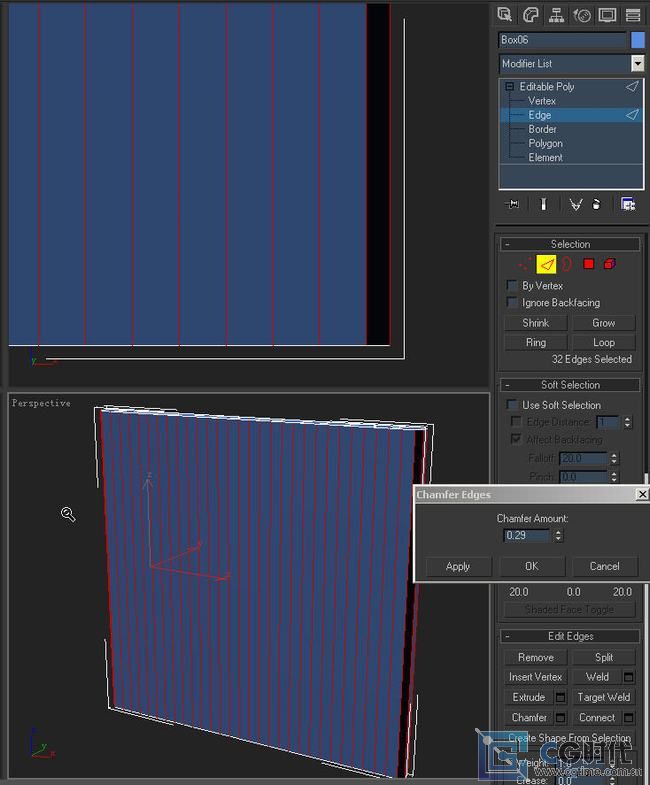Click the Edge Distance spinner arrows
The height and width of the screenshot is (785, 650).
(627, 422)
